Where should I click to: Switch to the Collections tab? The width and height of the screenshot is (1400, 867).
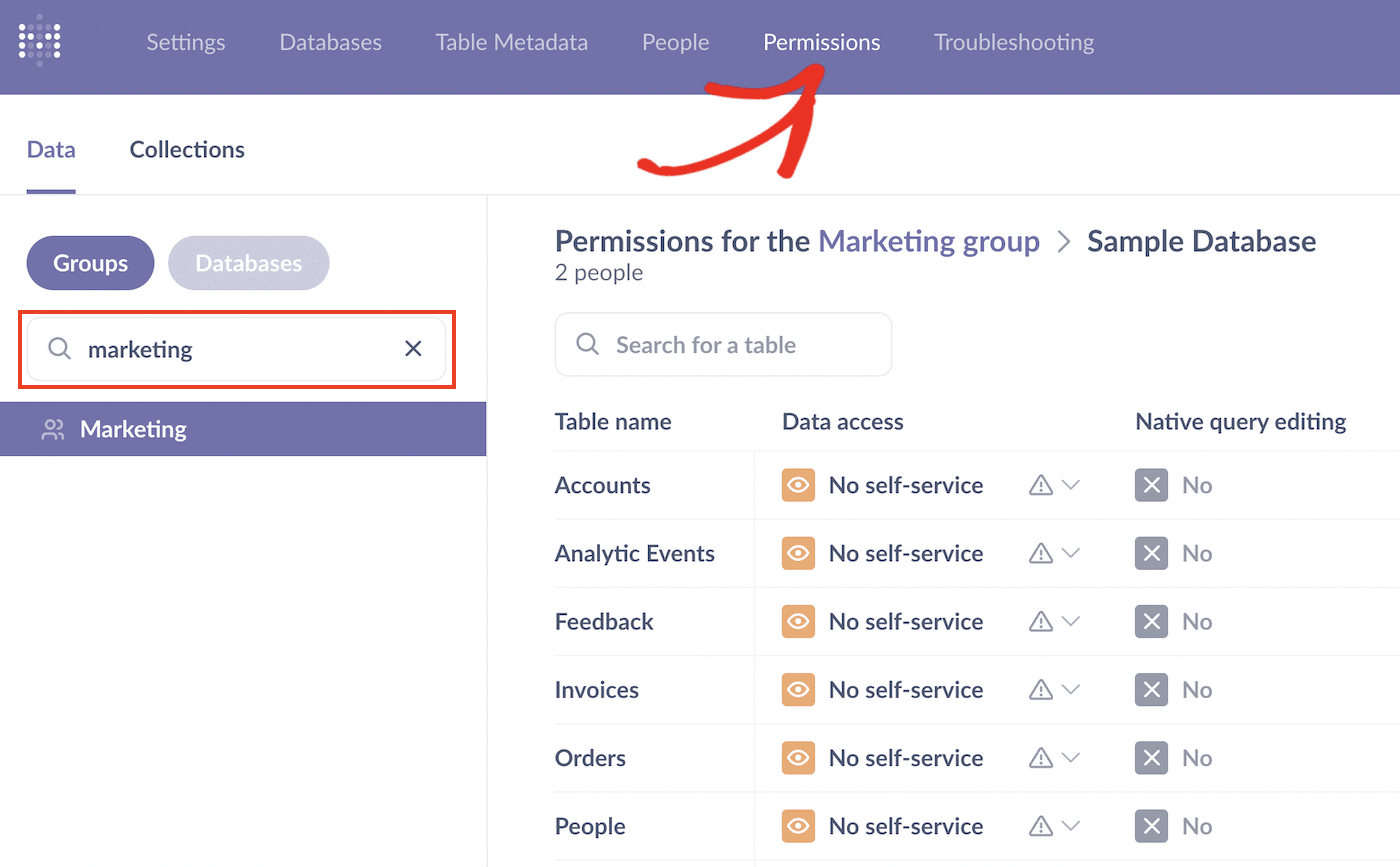point(186,148)
